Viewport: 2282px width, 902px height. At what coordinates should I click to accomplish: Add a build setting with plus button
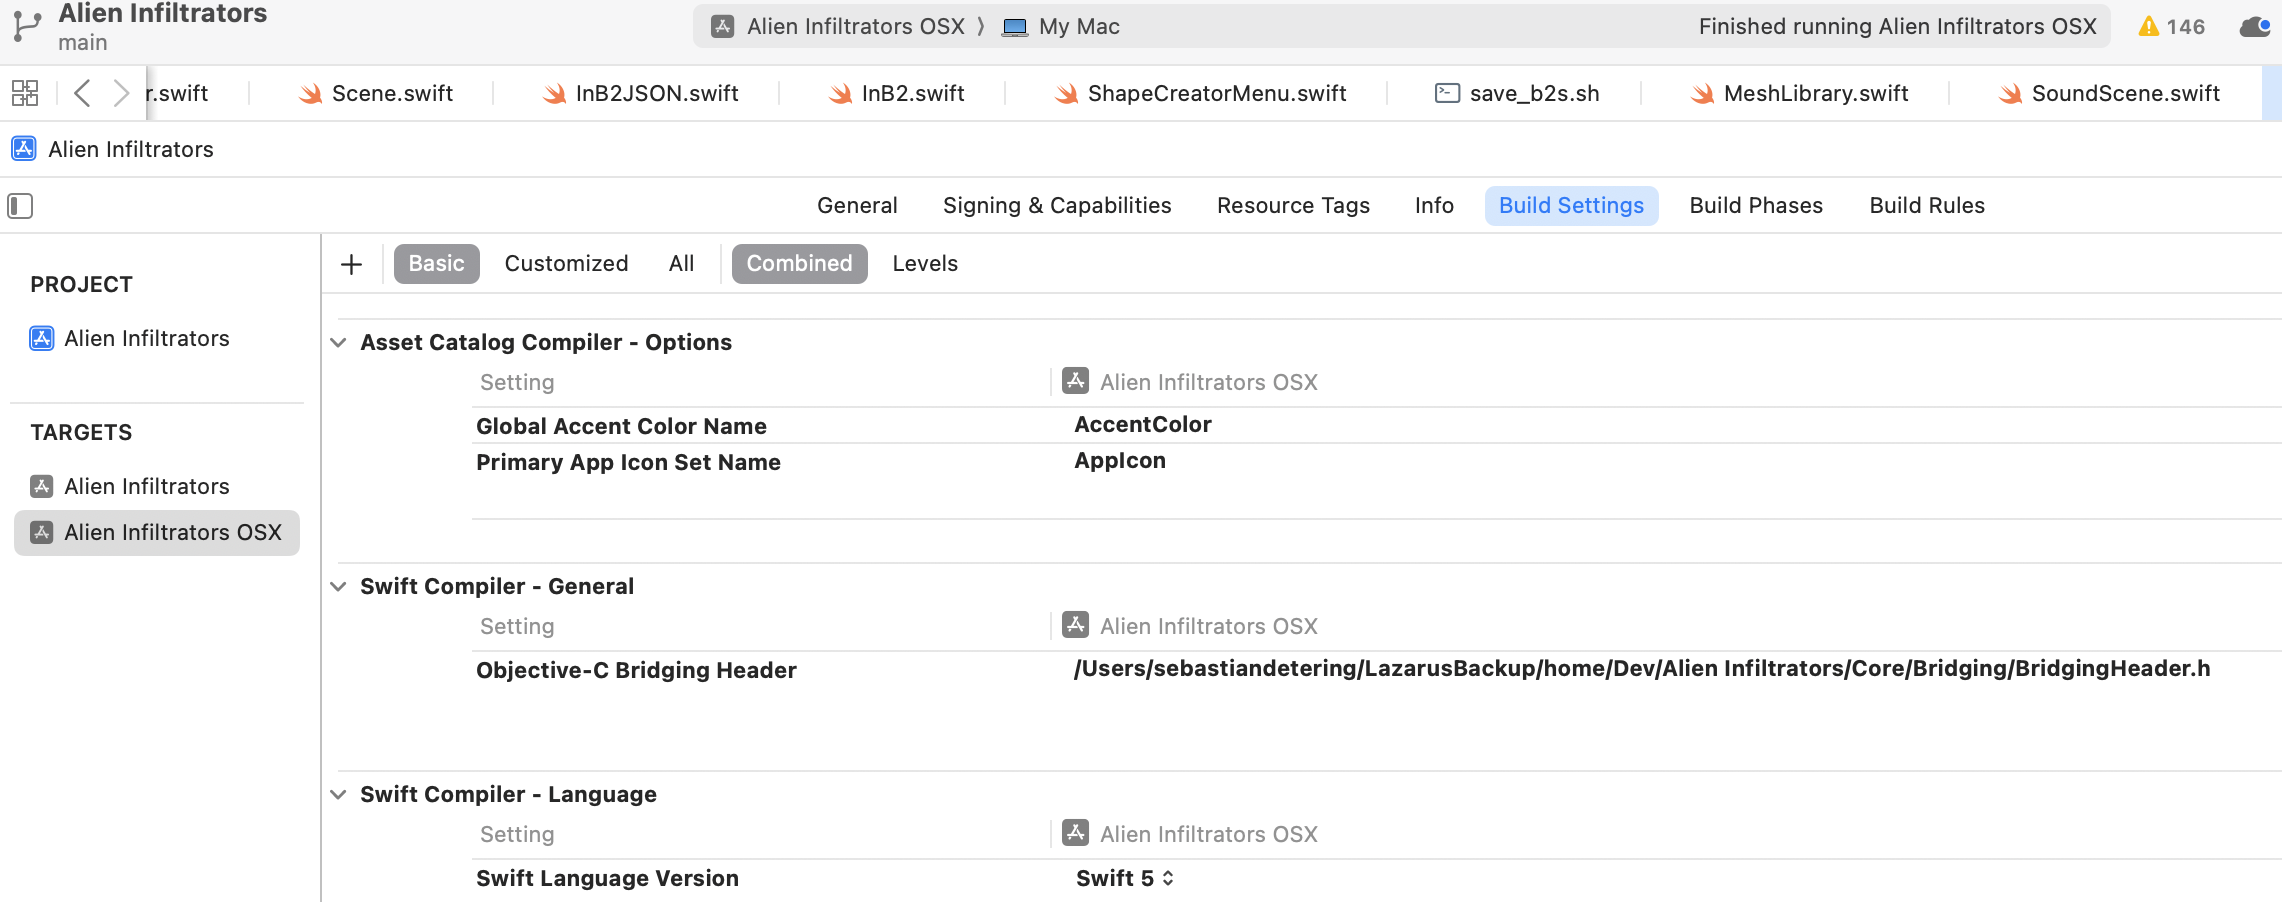(351, 264)
